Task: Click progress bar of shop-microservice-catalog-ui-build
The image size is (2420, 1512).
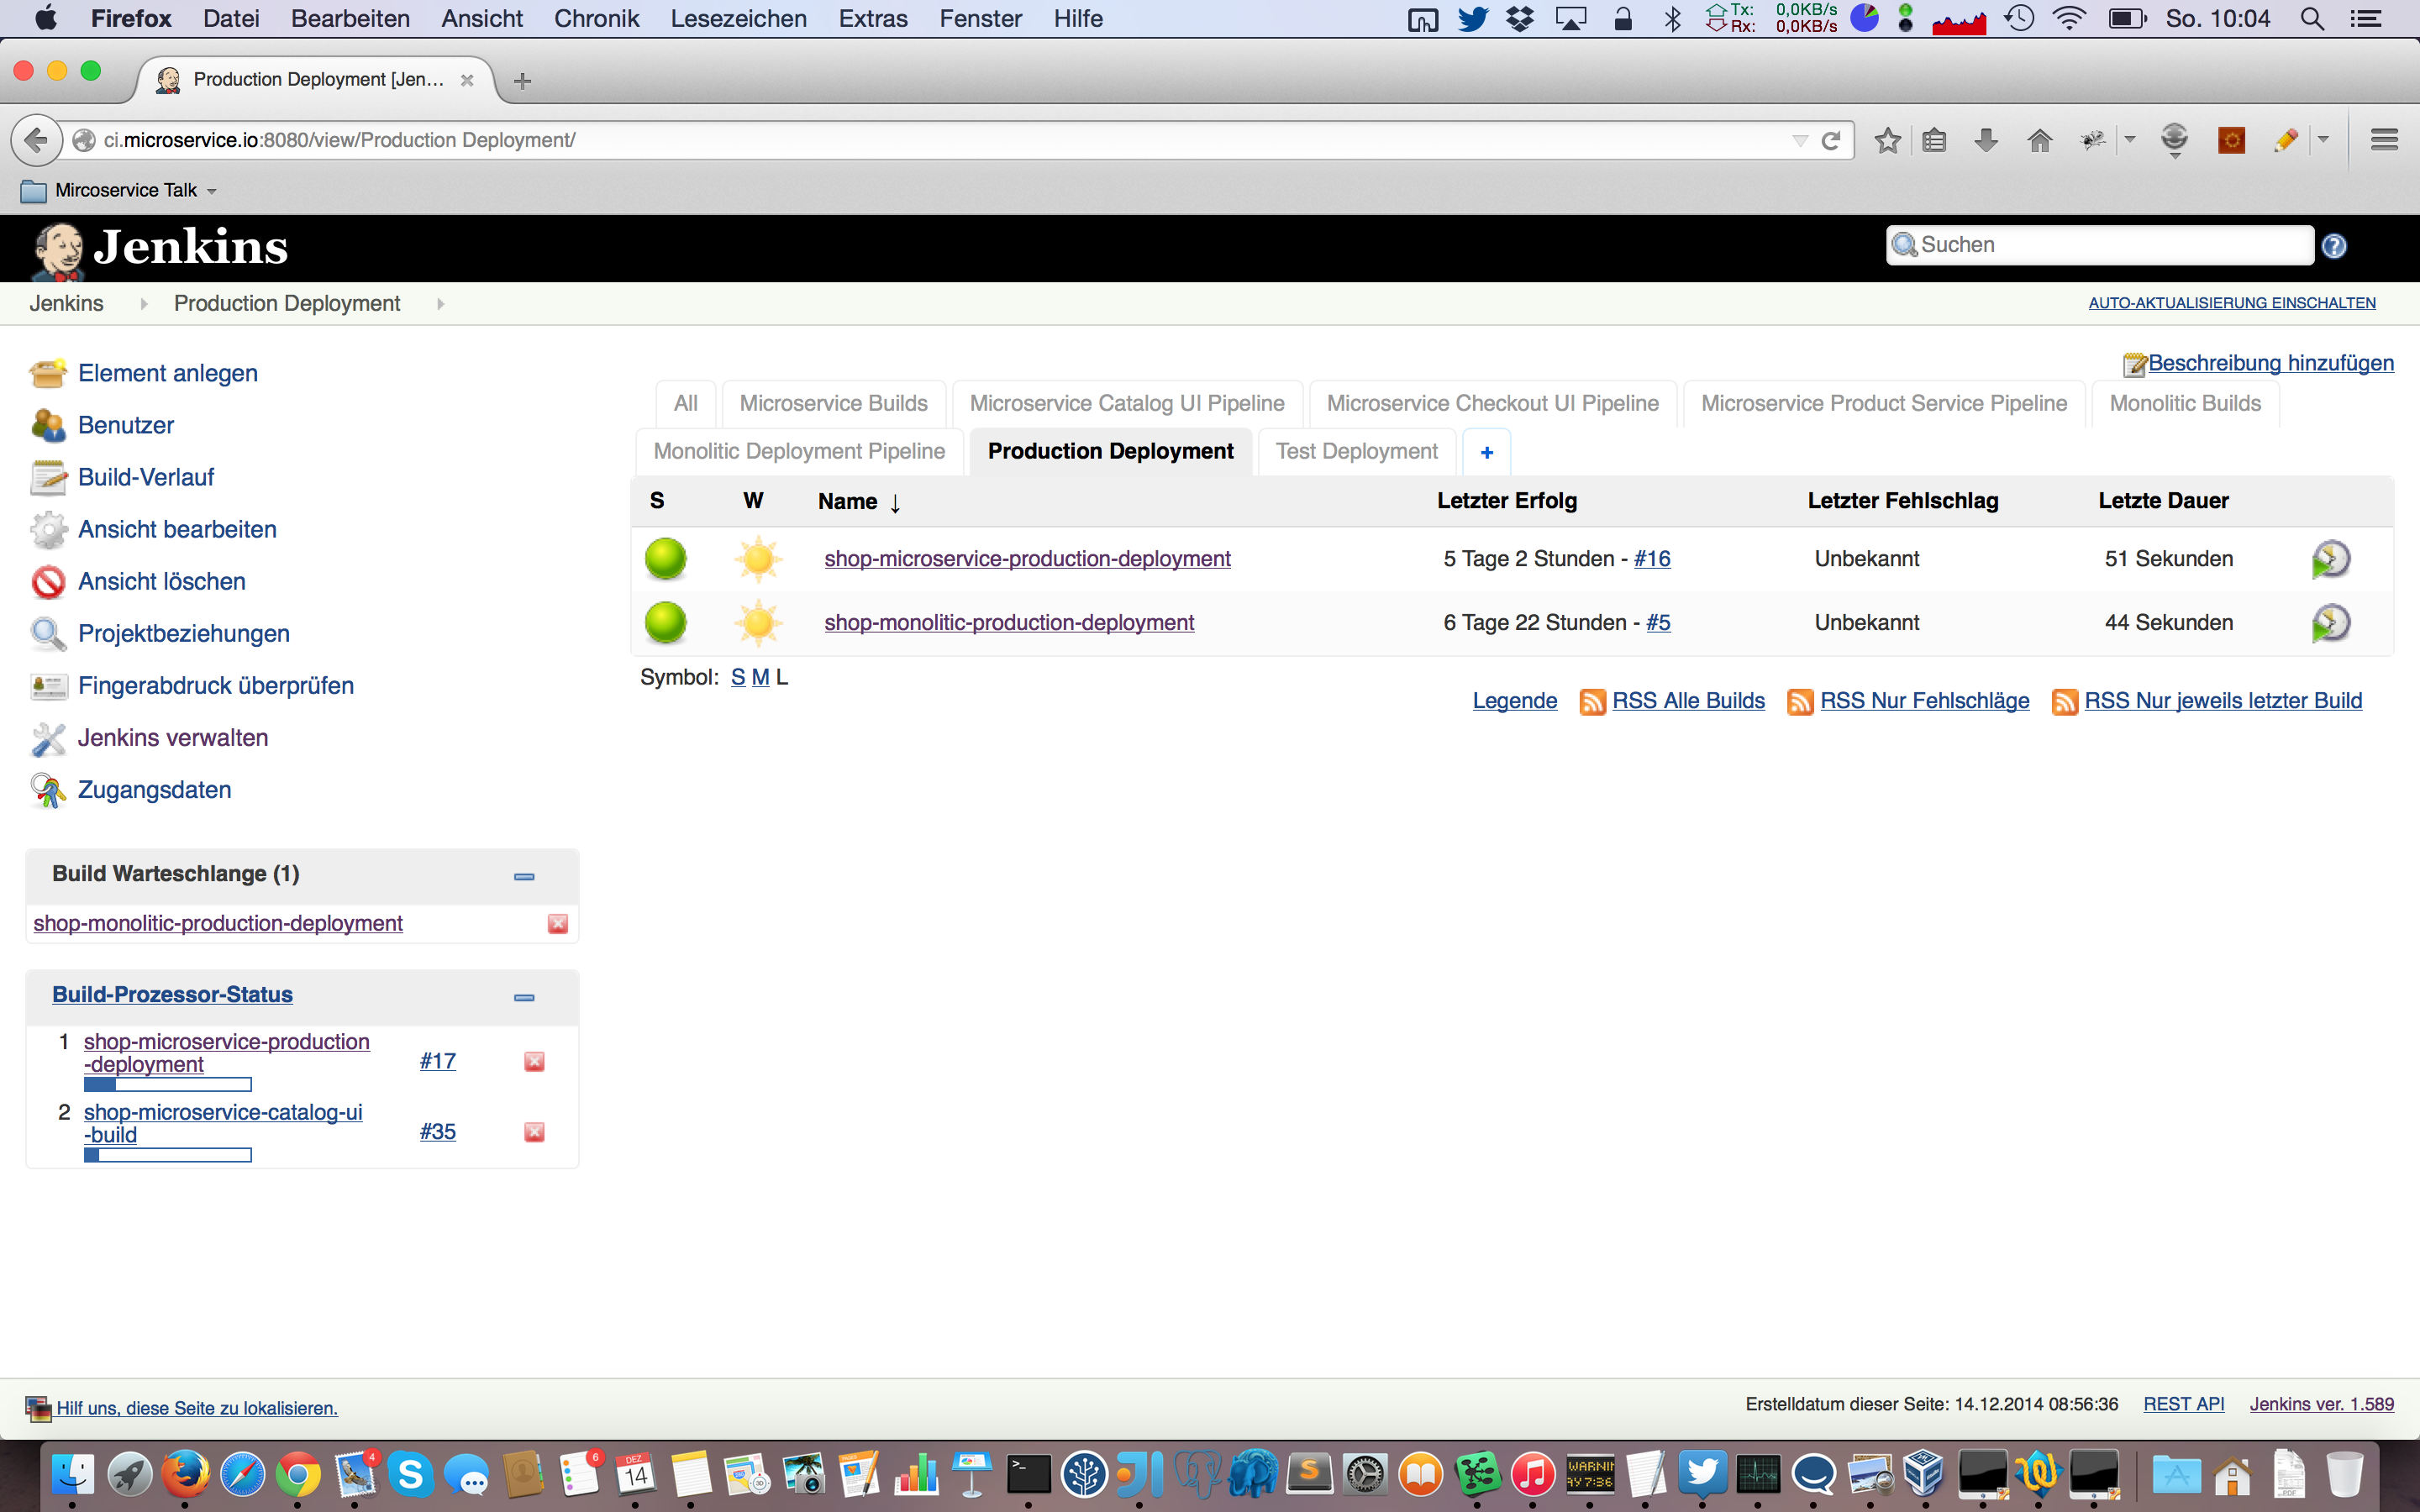Action: pos(167,1156)
